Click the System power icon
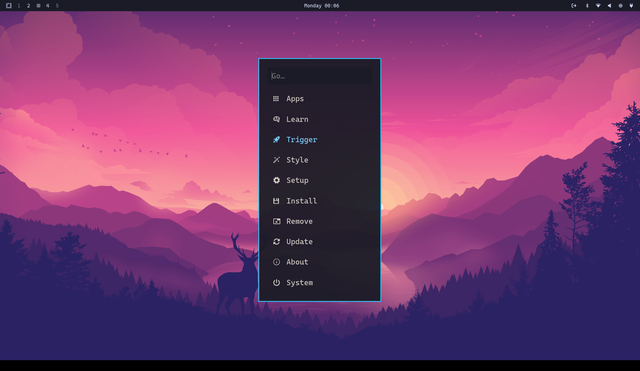Screen dimensions: 640x371 pyautogui.click(x=276, y=282)
